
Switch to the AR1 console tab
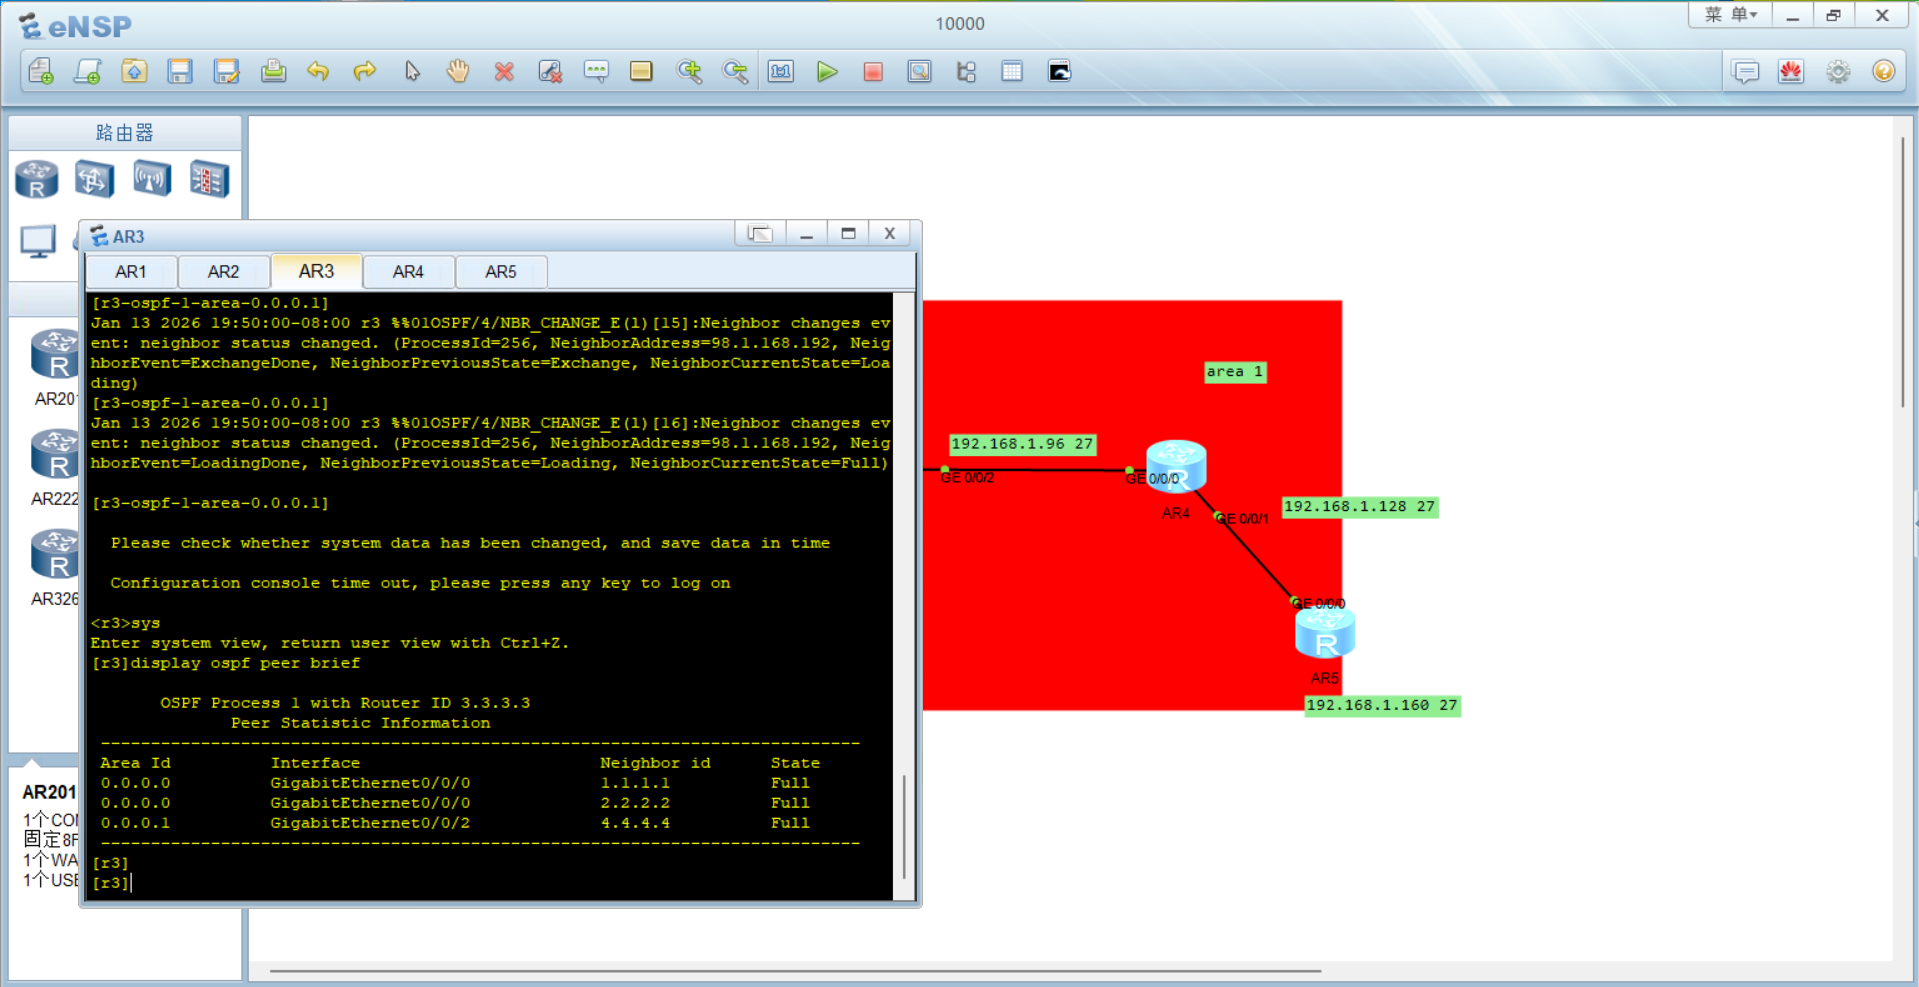[x=131, y=271]
